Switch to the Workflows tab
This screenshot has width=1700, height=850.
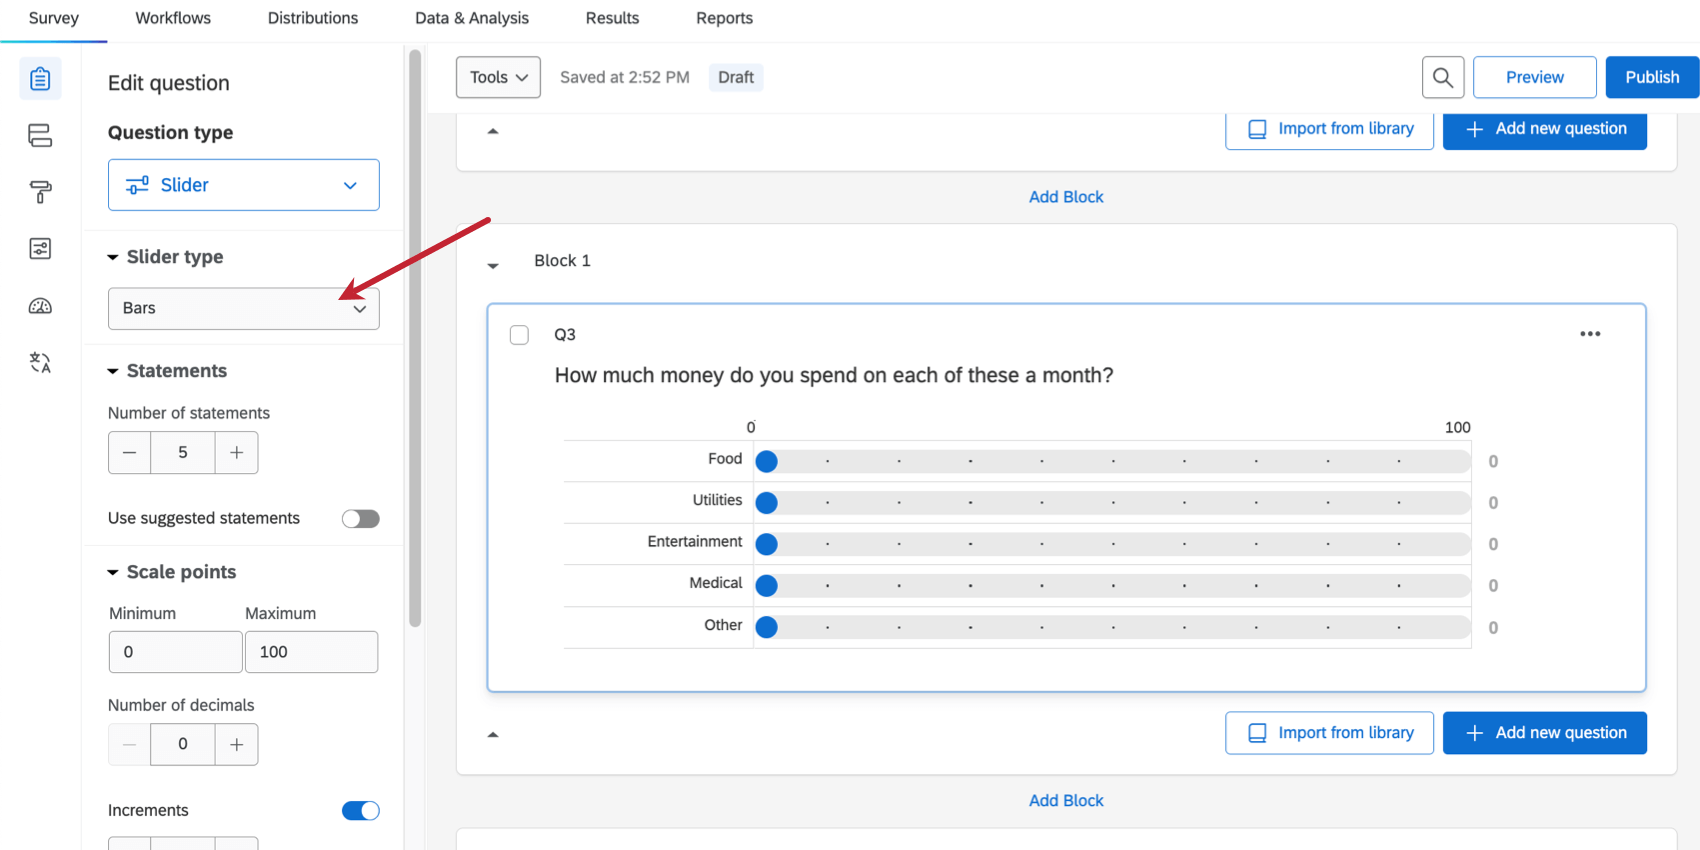[x=173, y=18]
